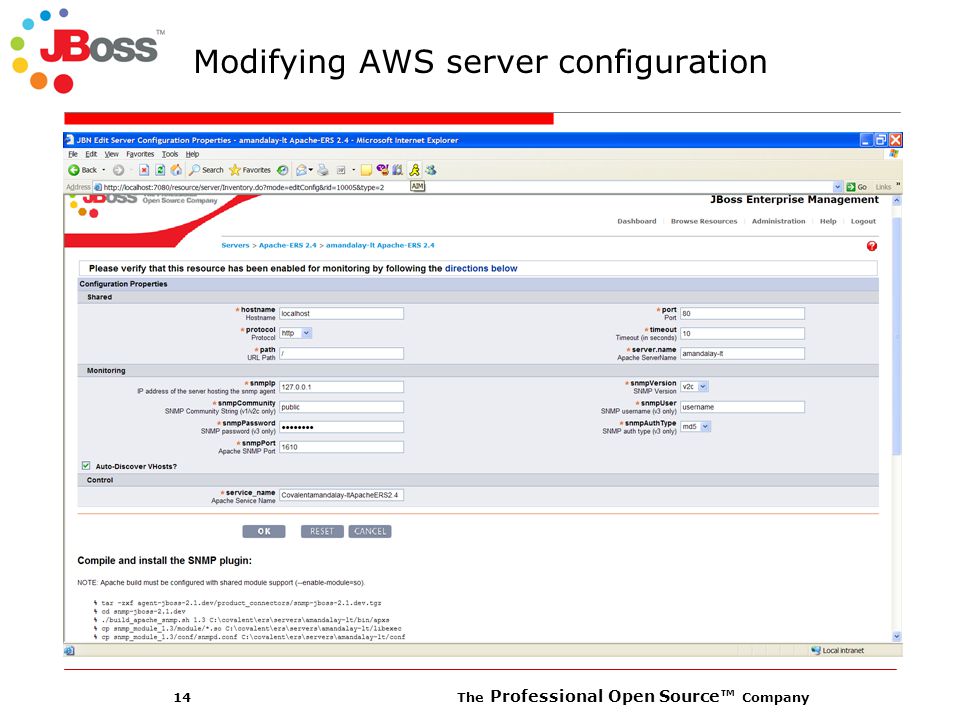
Task: Click the History/Media icon after Favorites
Action: click(x=282, y=170)
